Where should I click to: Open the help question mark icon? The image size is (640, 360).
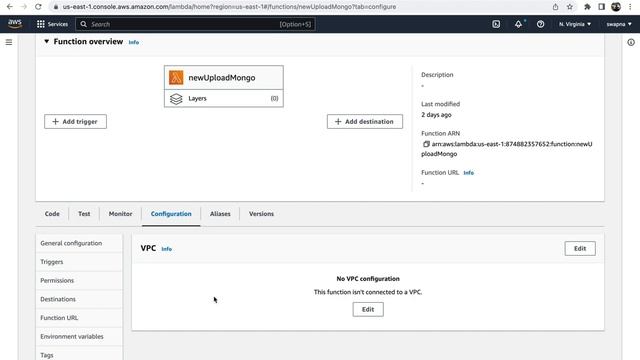pos(540,24)
